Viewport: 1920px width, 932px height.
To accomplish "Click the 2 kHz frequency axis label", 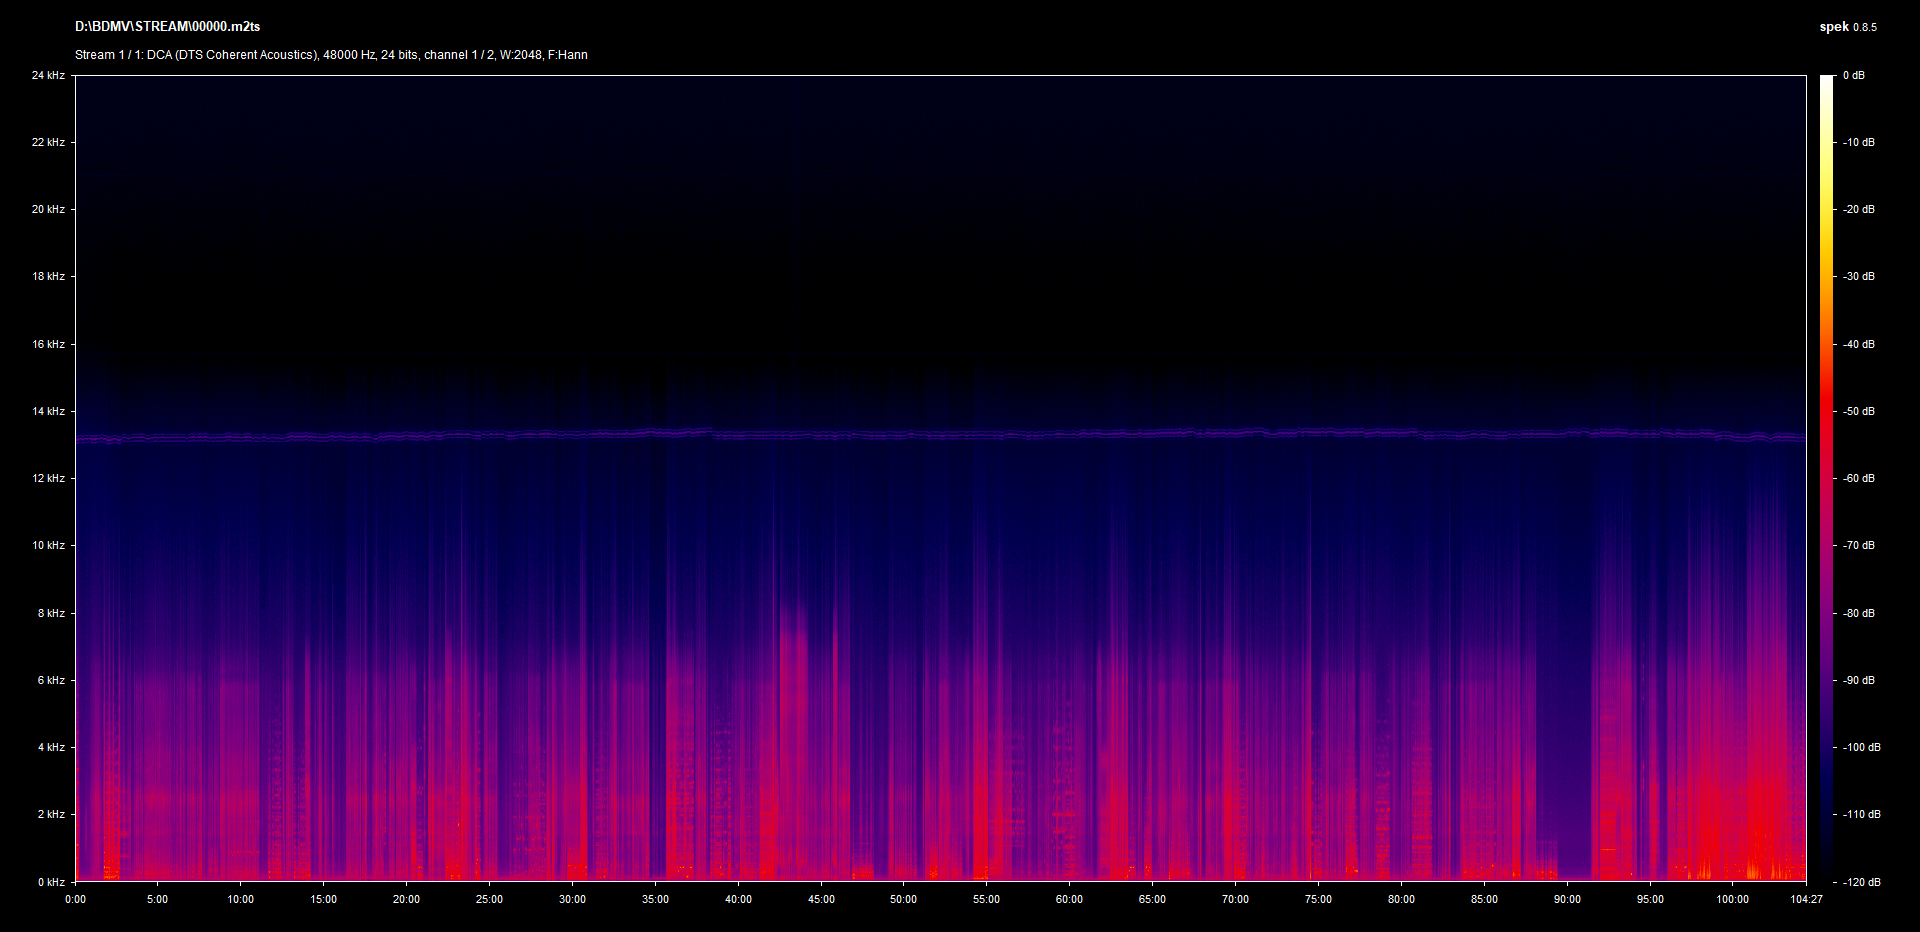I will click(51, 814).
